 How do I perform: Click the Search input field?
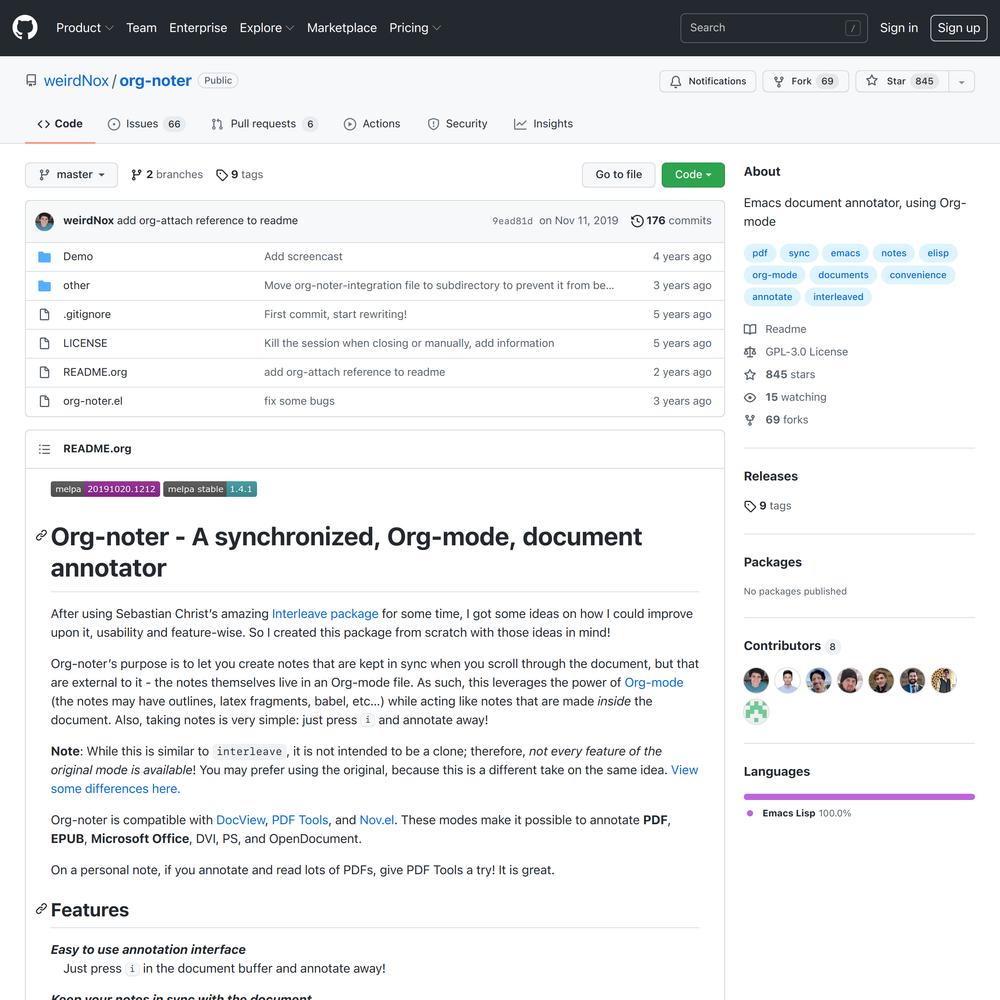tap(774, 28)
